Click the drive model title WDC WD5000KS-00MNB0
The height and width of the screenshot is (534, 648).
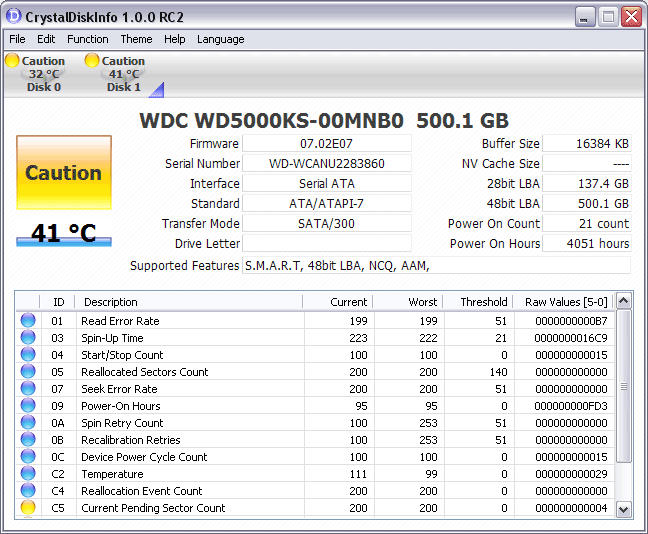pos(272,121)
